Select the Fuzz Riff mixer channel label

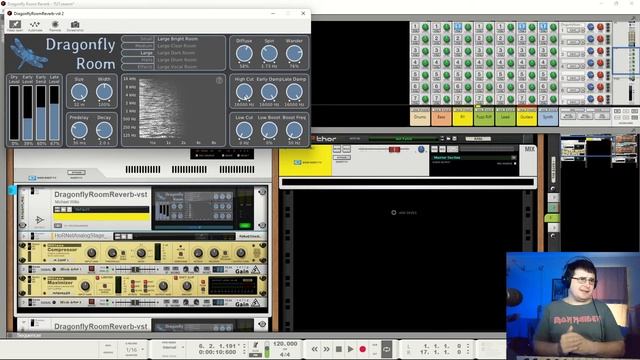tap(484, 117)
